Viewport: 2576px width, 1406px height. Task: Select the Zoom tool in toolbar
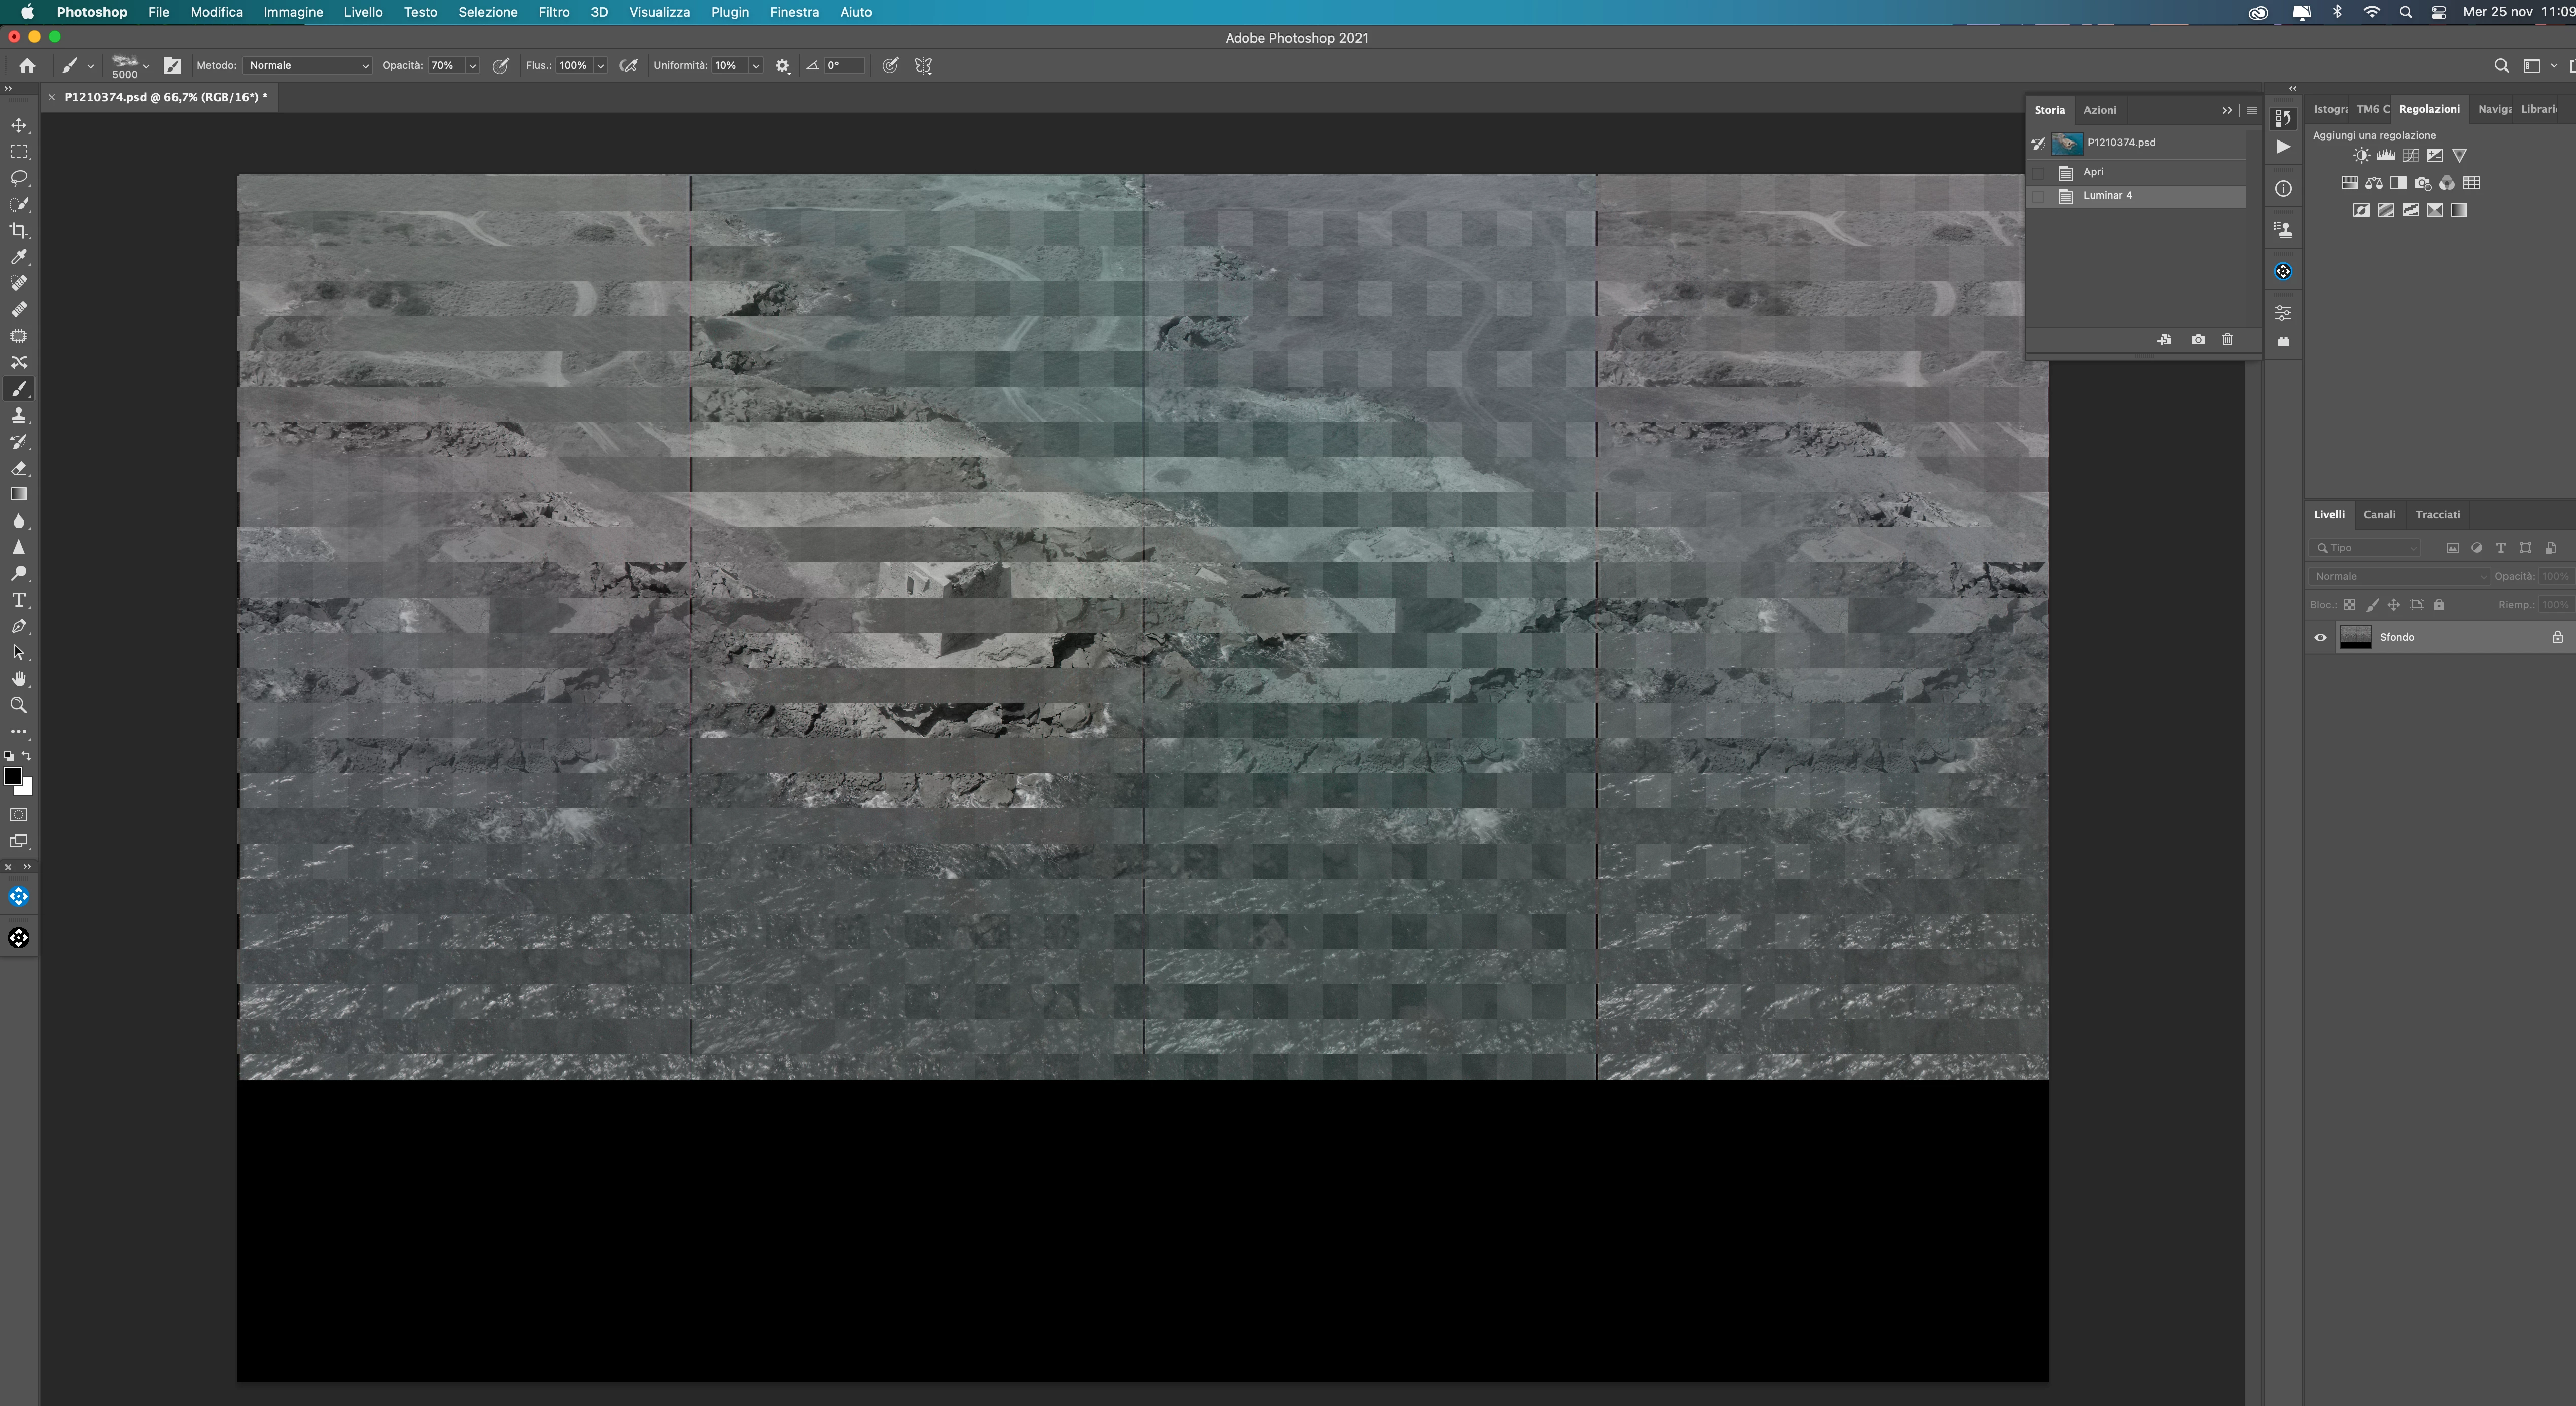[x=19, y=705]
